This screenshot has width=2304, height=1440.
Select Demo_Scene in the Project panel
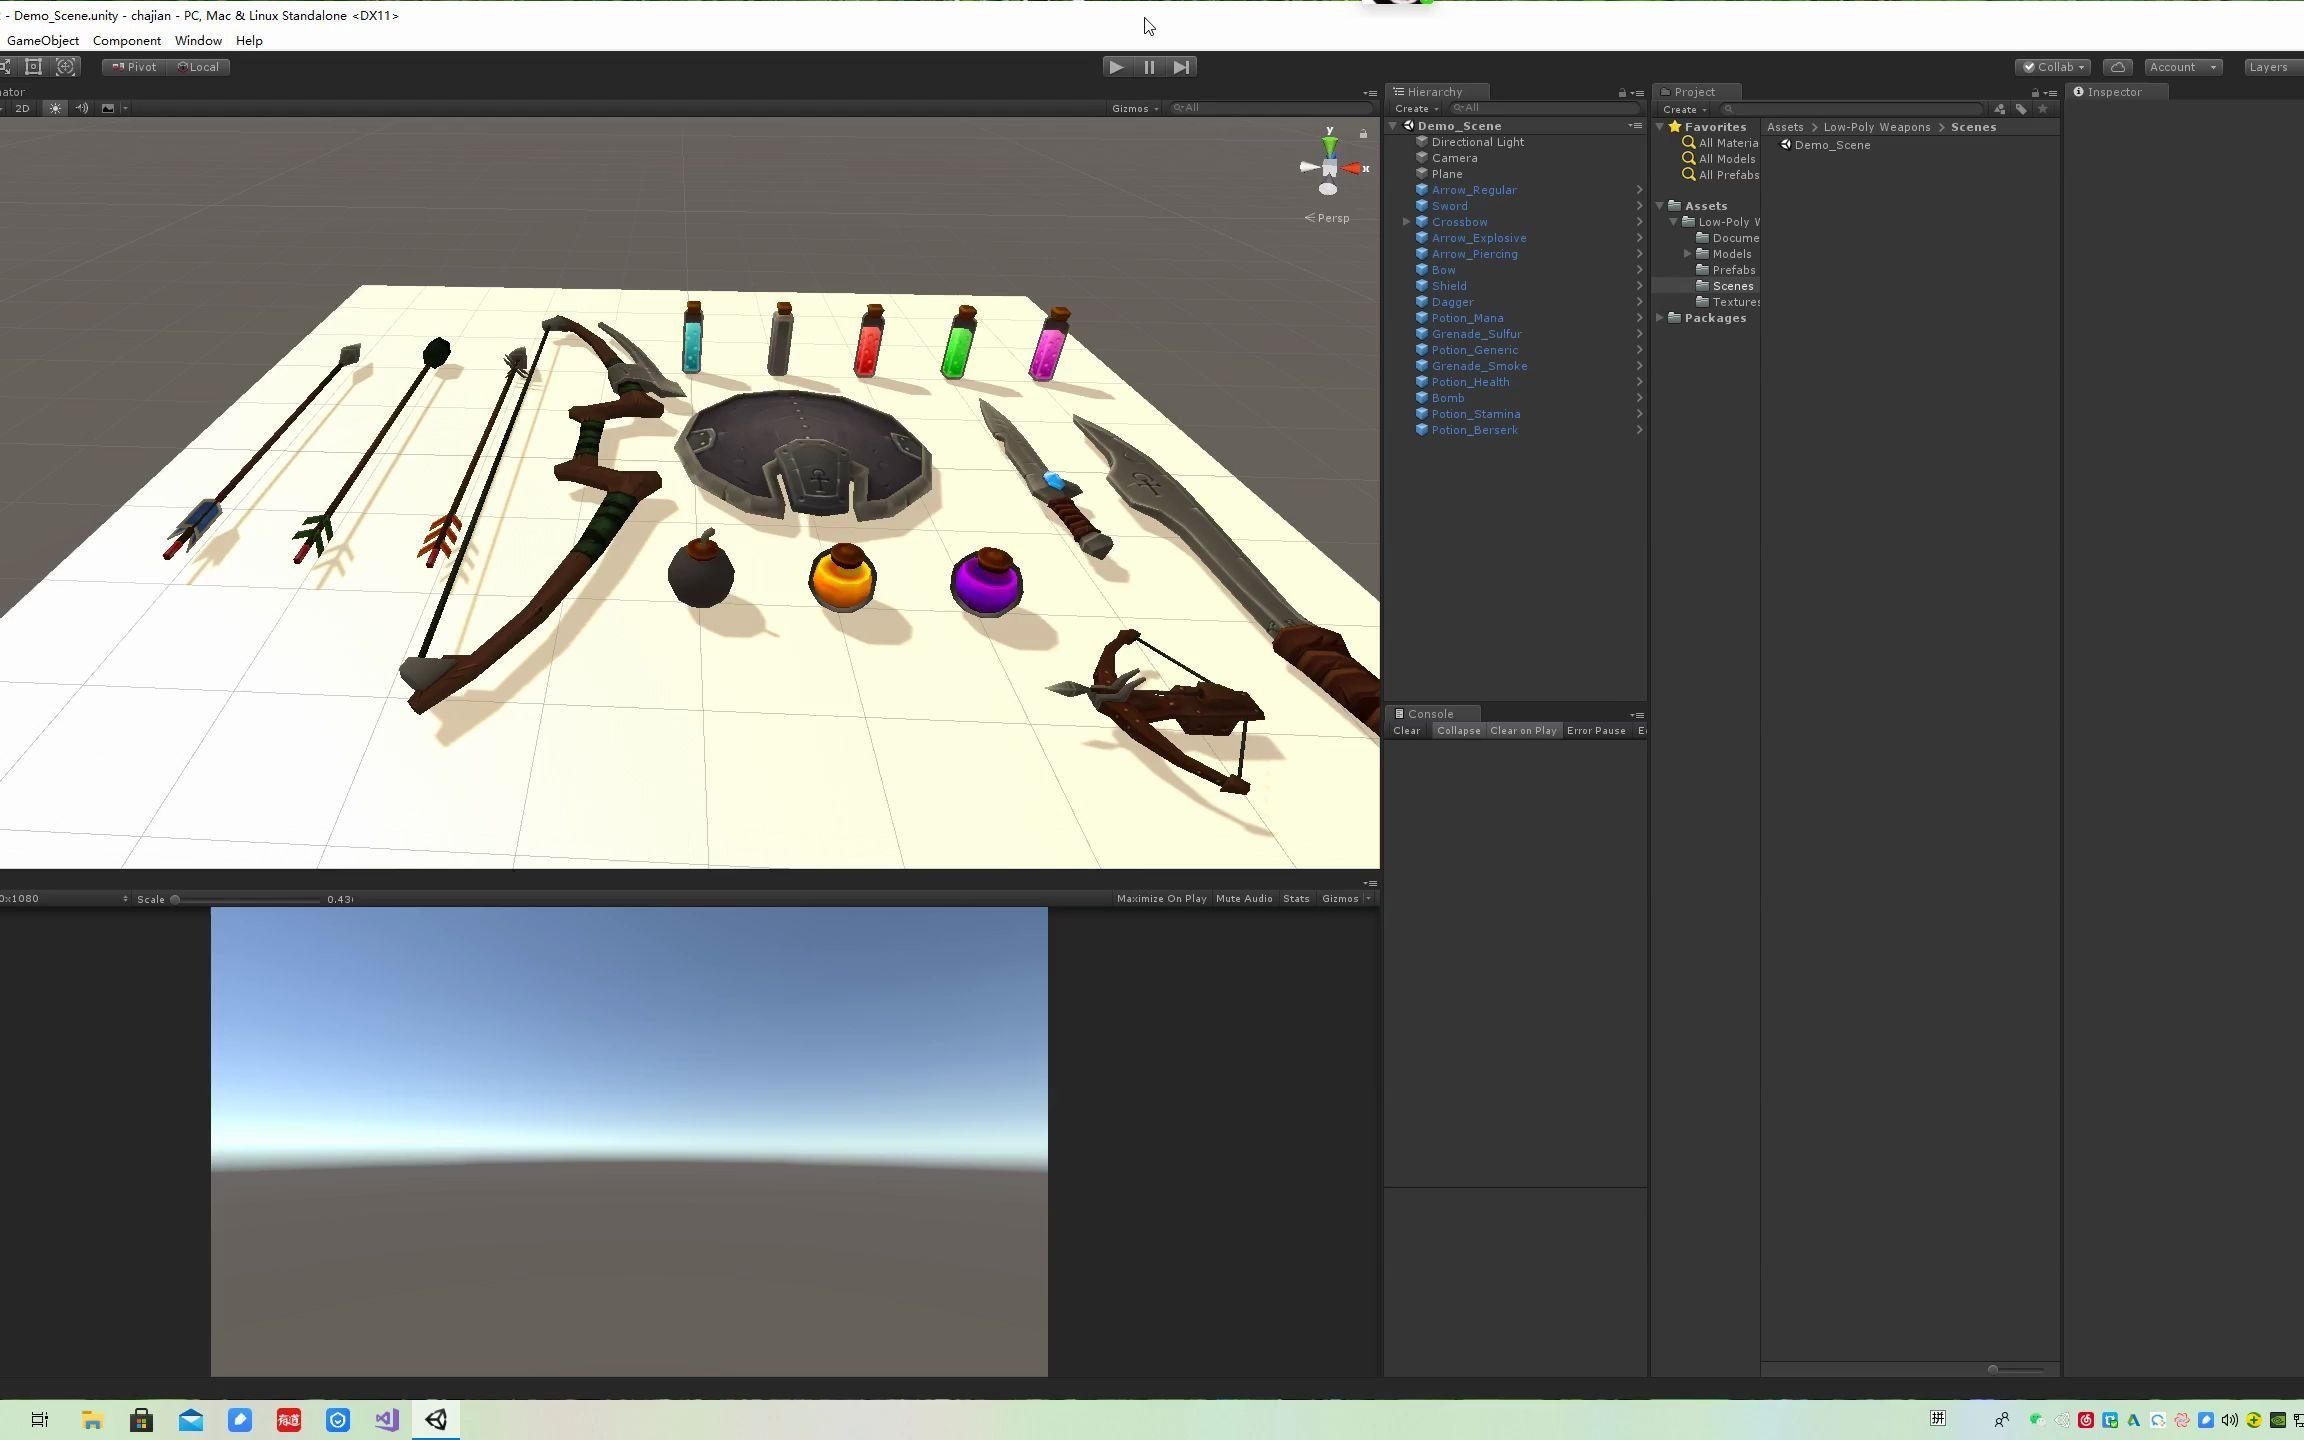[1831, 144]
